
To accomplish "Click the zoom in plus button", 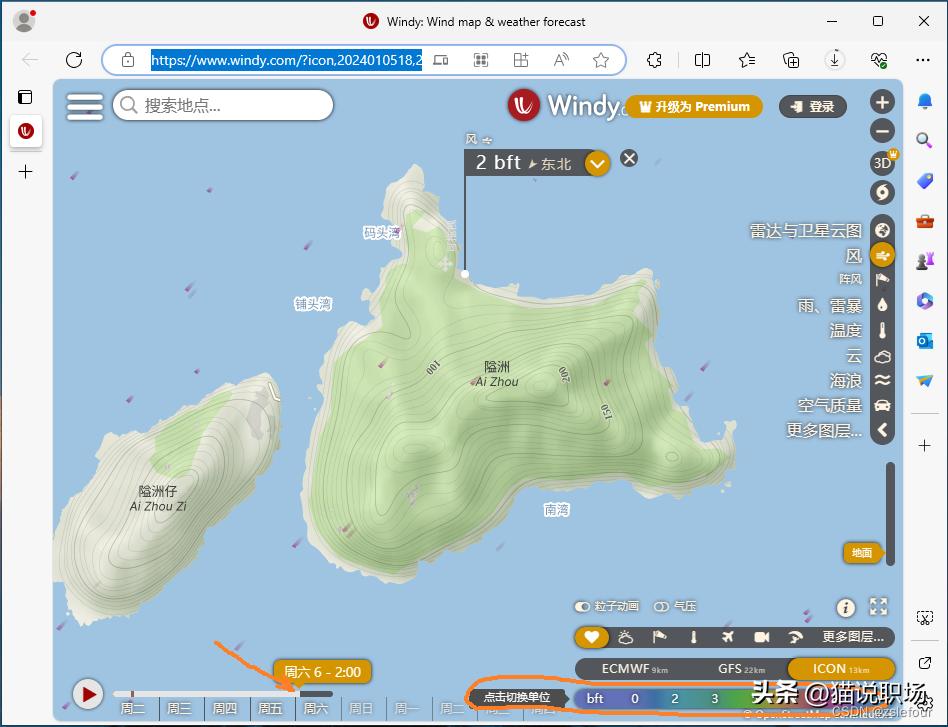I will [x=882, y=102].
